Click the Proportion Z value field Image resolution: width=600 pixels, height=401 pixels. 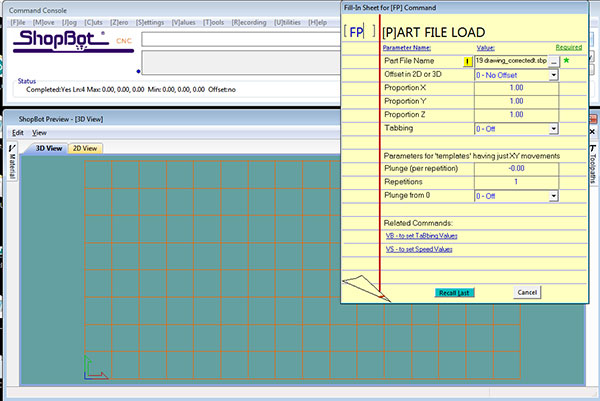coord(516,114)
